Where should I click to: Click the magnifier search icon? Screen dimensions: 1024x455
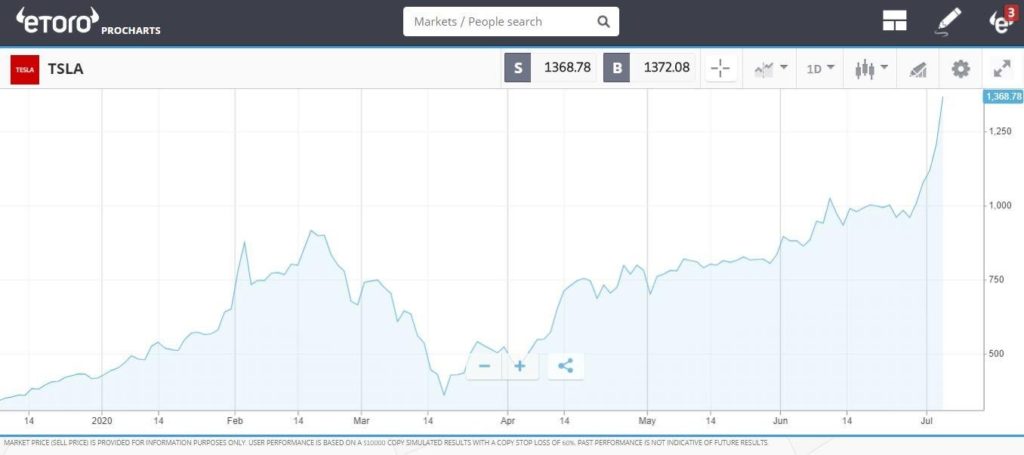coord(603,22)
